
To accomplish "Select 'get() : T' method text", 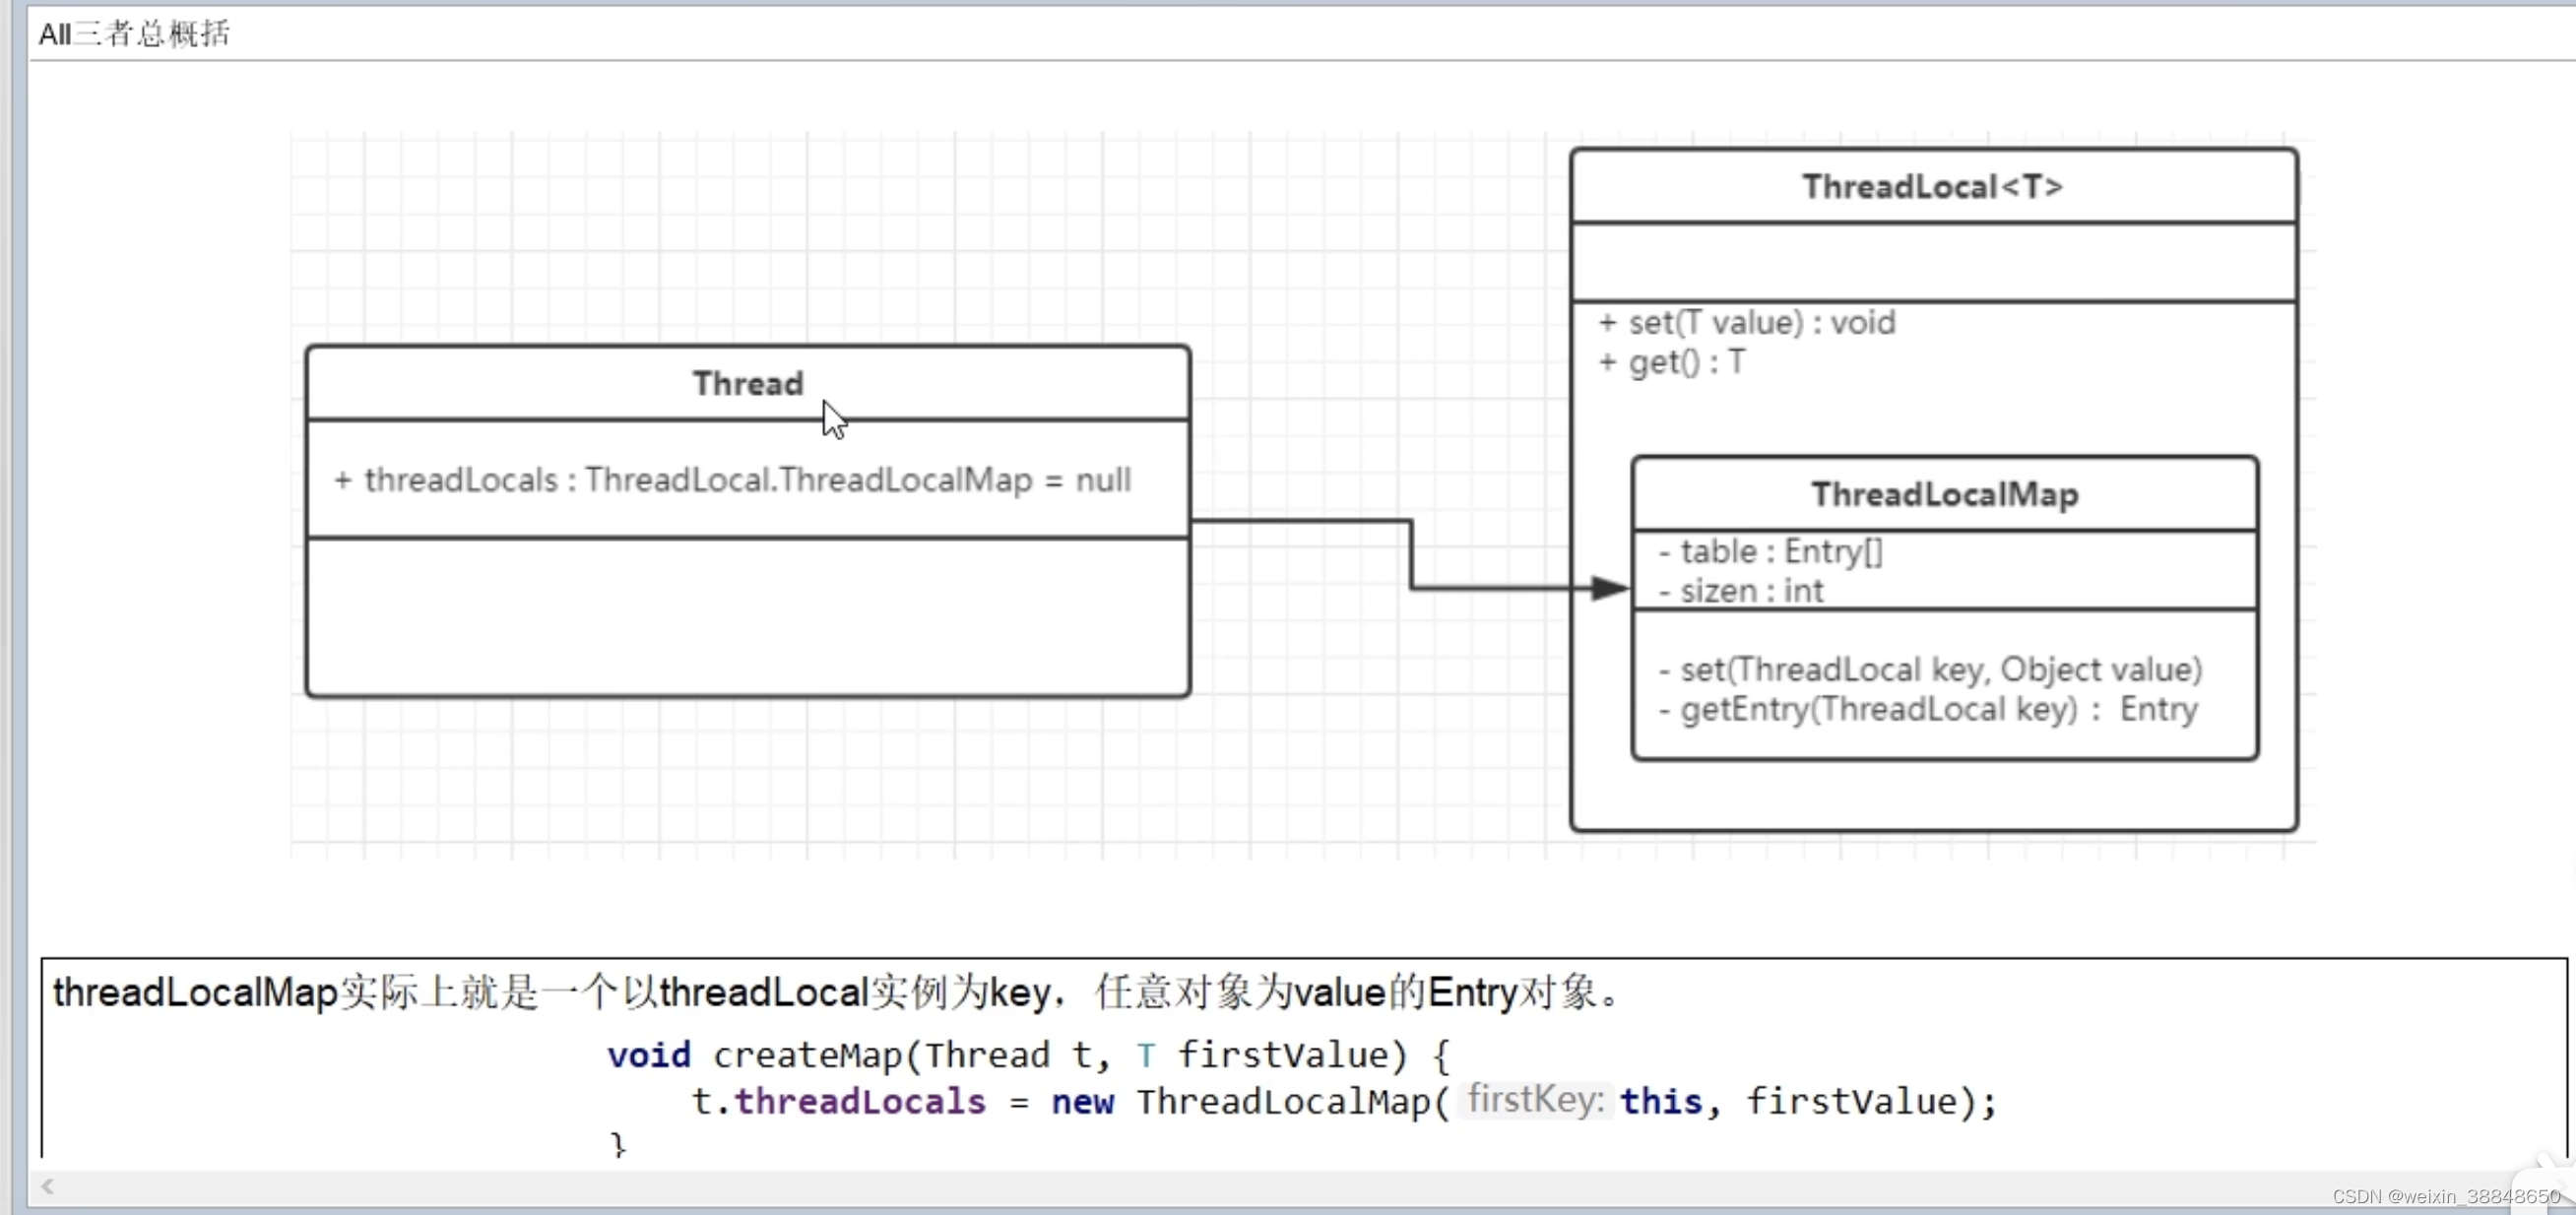I will click(x=1671, y=362).
